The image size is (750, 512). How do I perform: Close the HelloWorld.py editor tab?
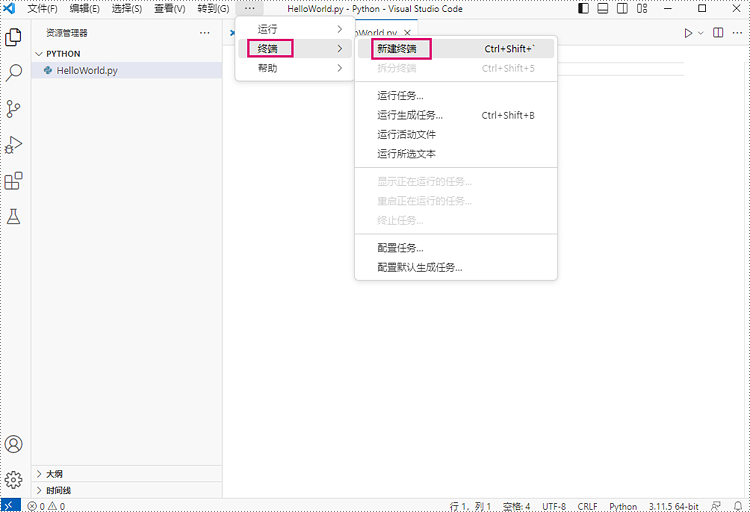click(x=407, y=33)
